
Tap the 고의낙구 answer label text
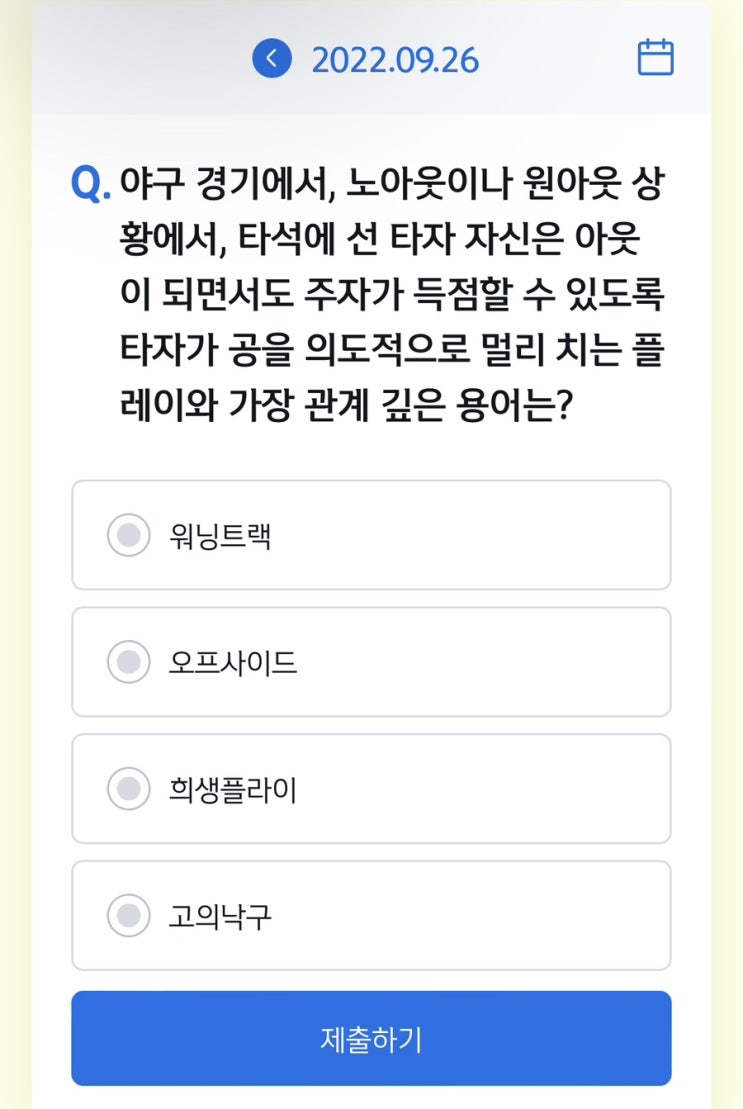point(220,916)
